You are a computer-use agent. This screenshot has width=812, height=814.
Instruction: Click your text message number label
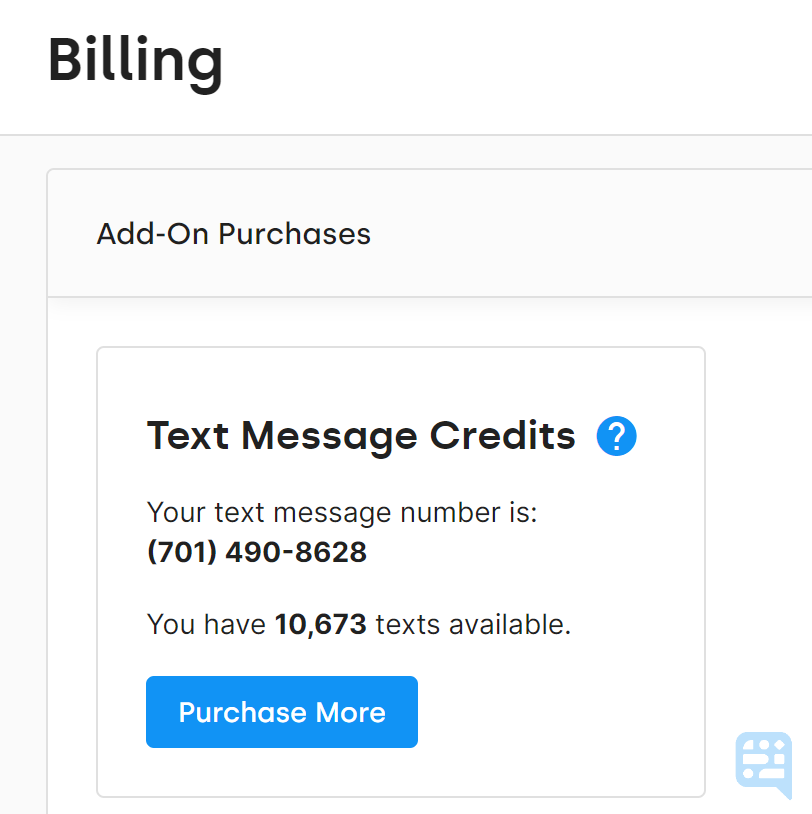(x=342, y=512)
